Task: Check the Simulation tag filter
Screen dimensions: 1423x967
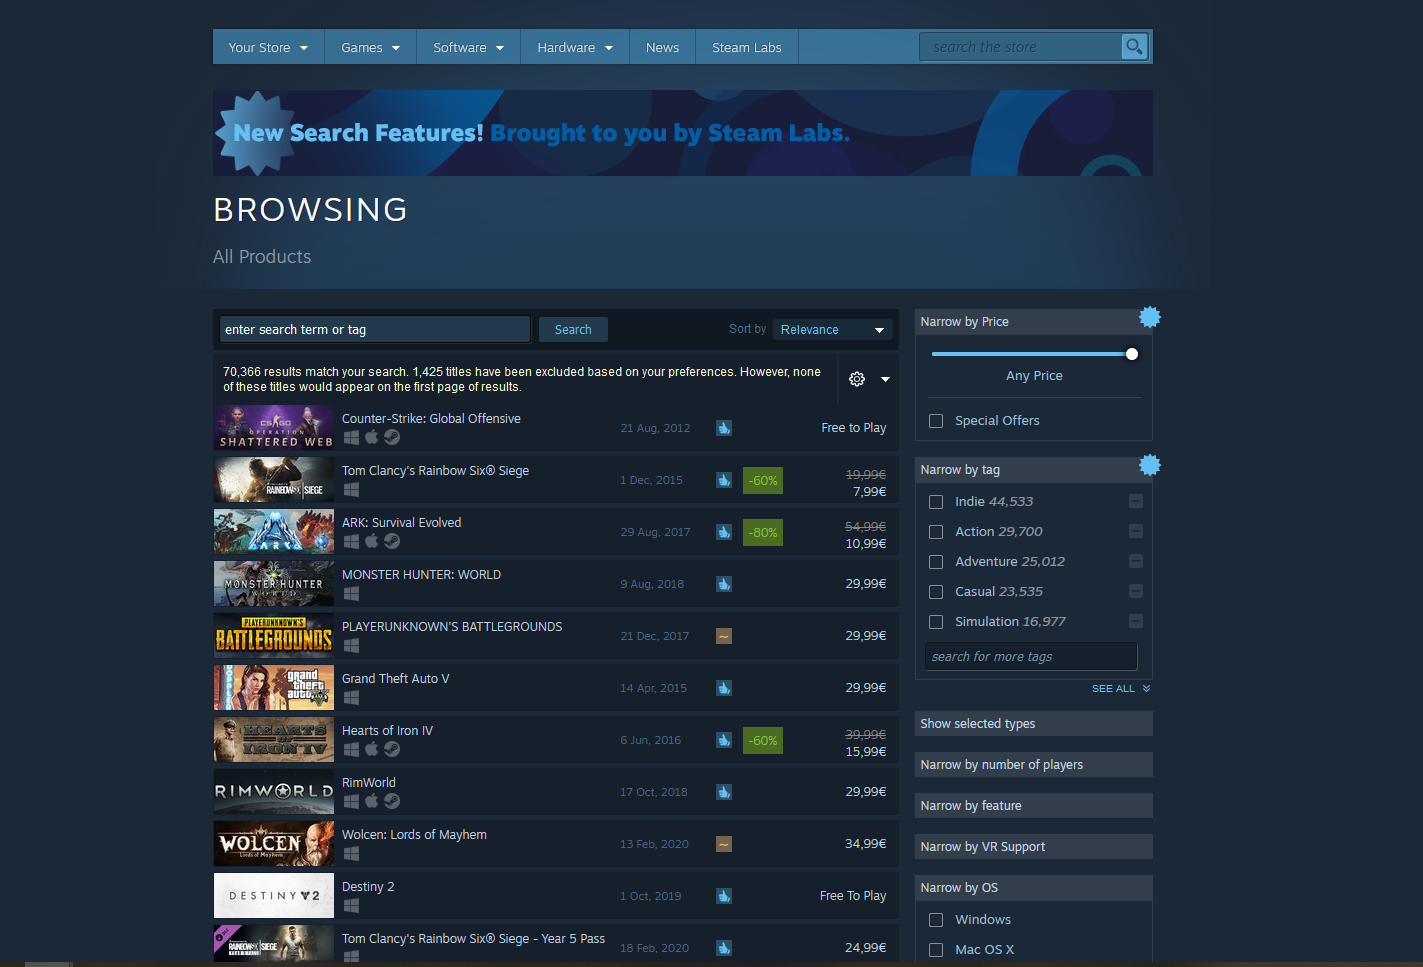Action: coord(936,622)
